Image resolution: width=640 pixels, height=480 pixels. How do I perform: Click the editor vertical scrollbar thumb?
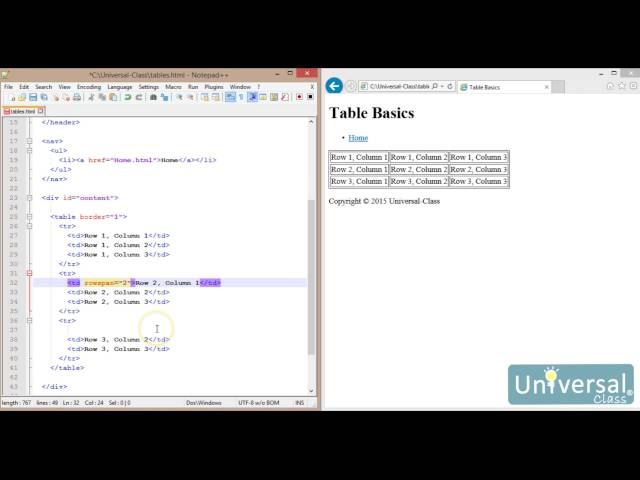tap(311, 278)
